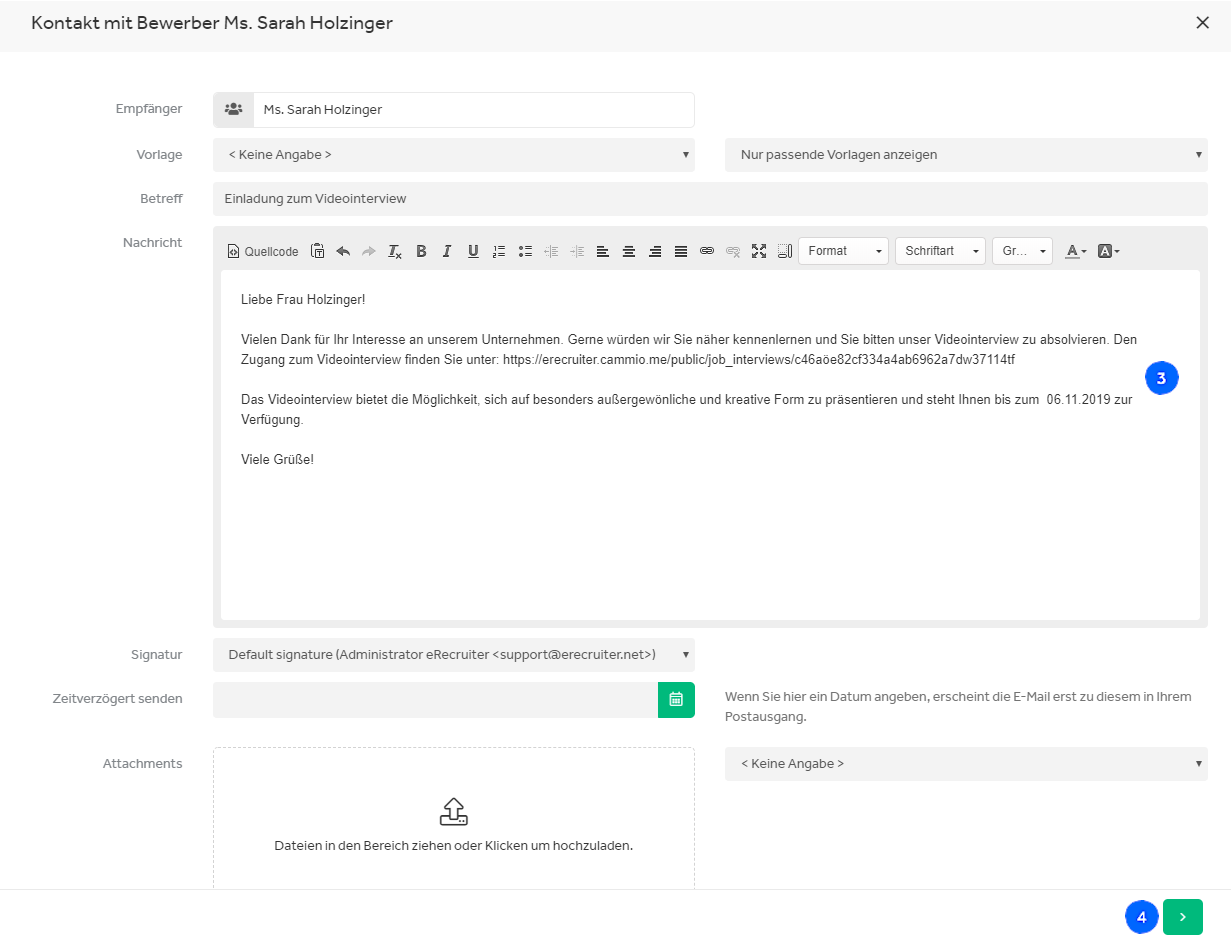The width and height of the screenshot is (1231, 941).
Task: Click the Zeitverzögert senden date field
Action: 435,699
